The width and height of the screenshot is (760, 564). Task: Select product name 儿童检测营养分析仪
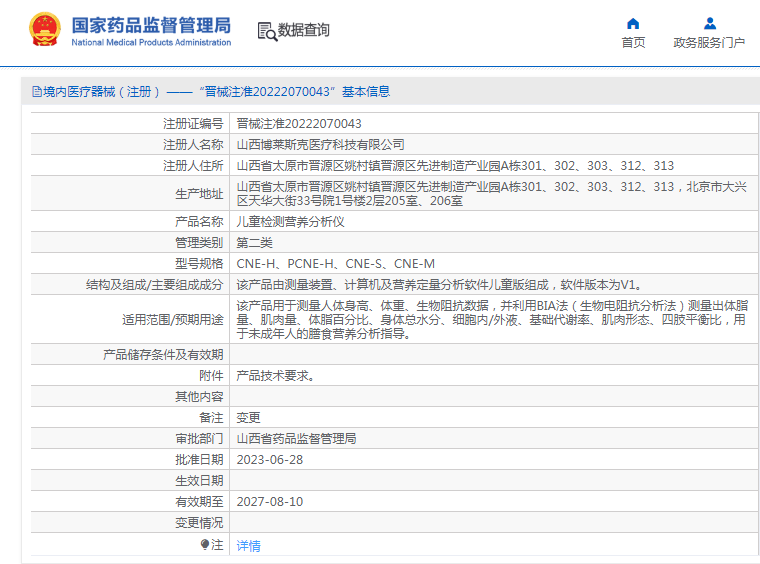[x=290, y=222]
